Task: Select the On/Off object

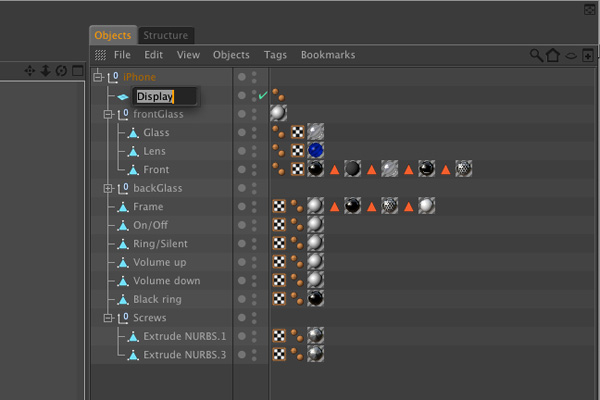Action: pos(150,225)
